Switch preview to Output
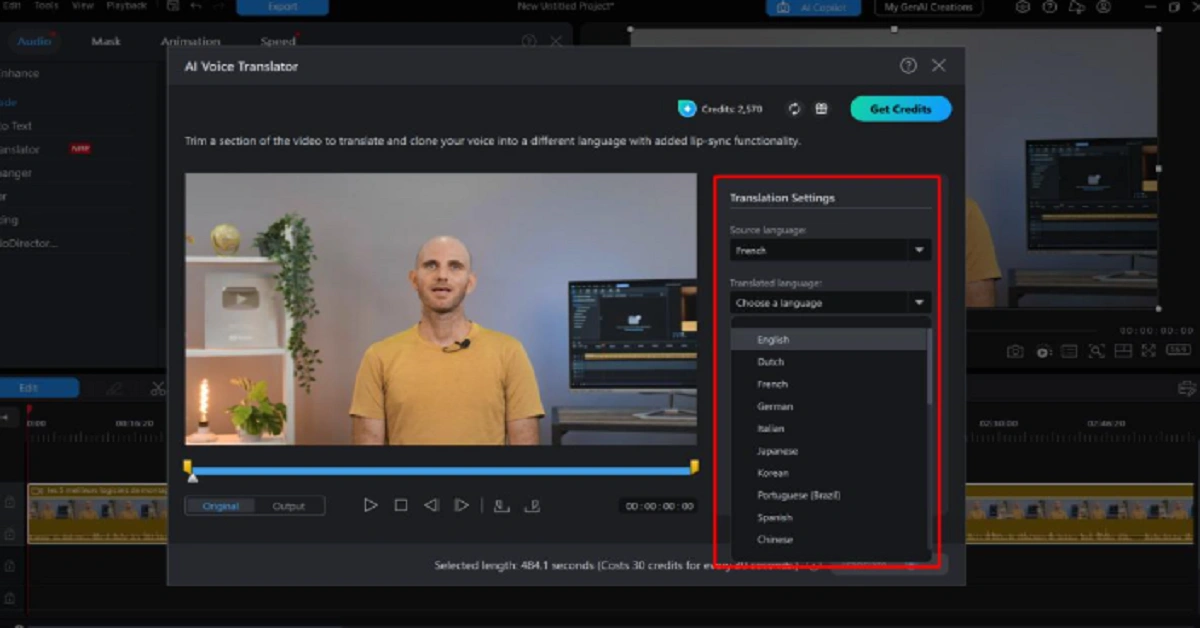 (x=289, y=506)
